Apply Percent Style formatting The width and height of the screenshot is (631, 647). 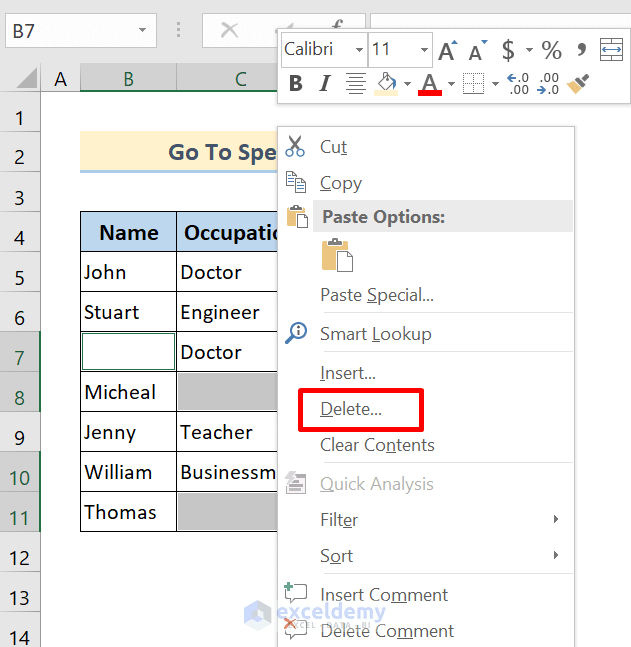tap(551, 50)
